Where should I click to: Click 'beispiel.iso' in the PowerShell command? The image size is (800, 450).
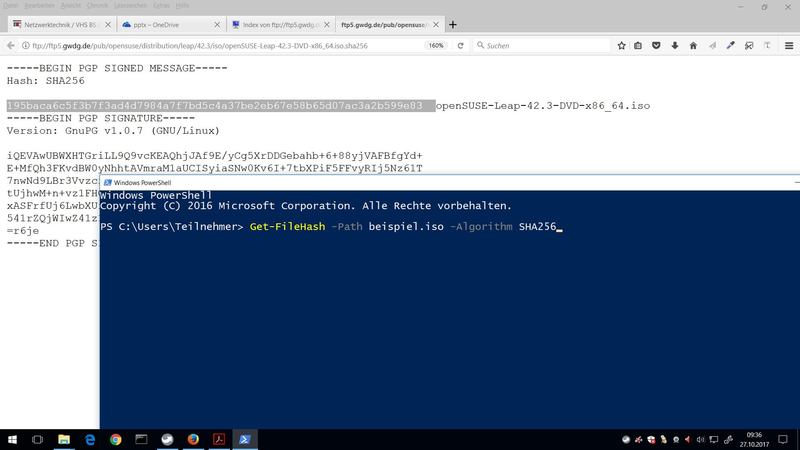click(x=406, y=227)
